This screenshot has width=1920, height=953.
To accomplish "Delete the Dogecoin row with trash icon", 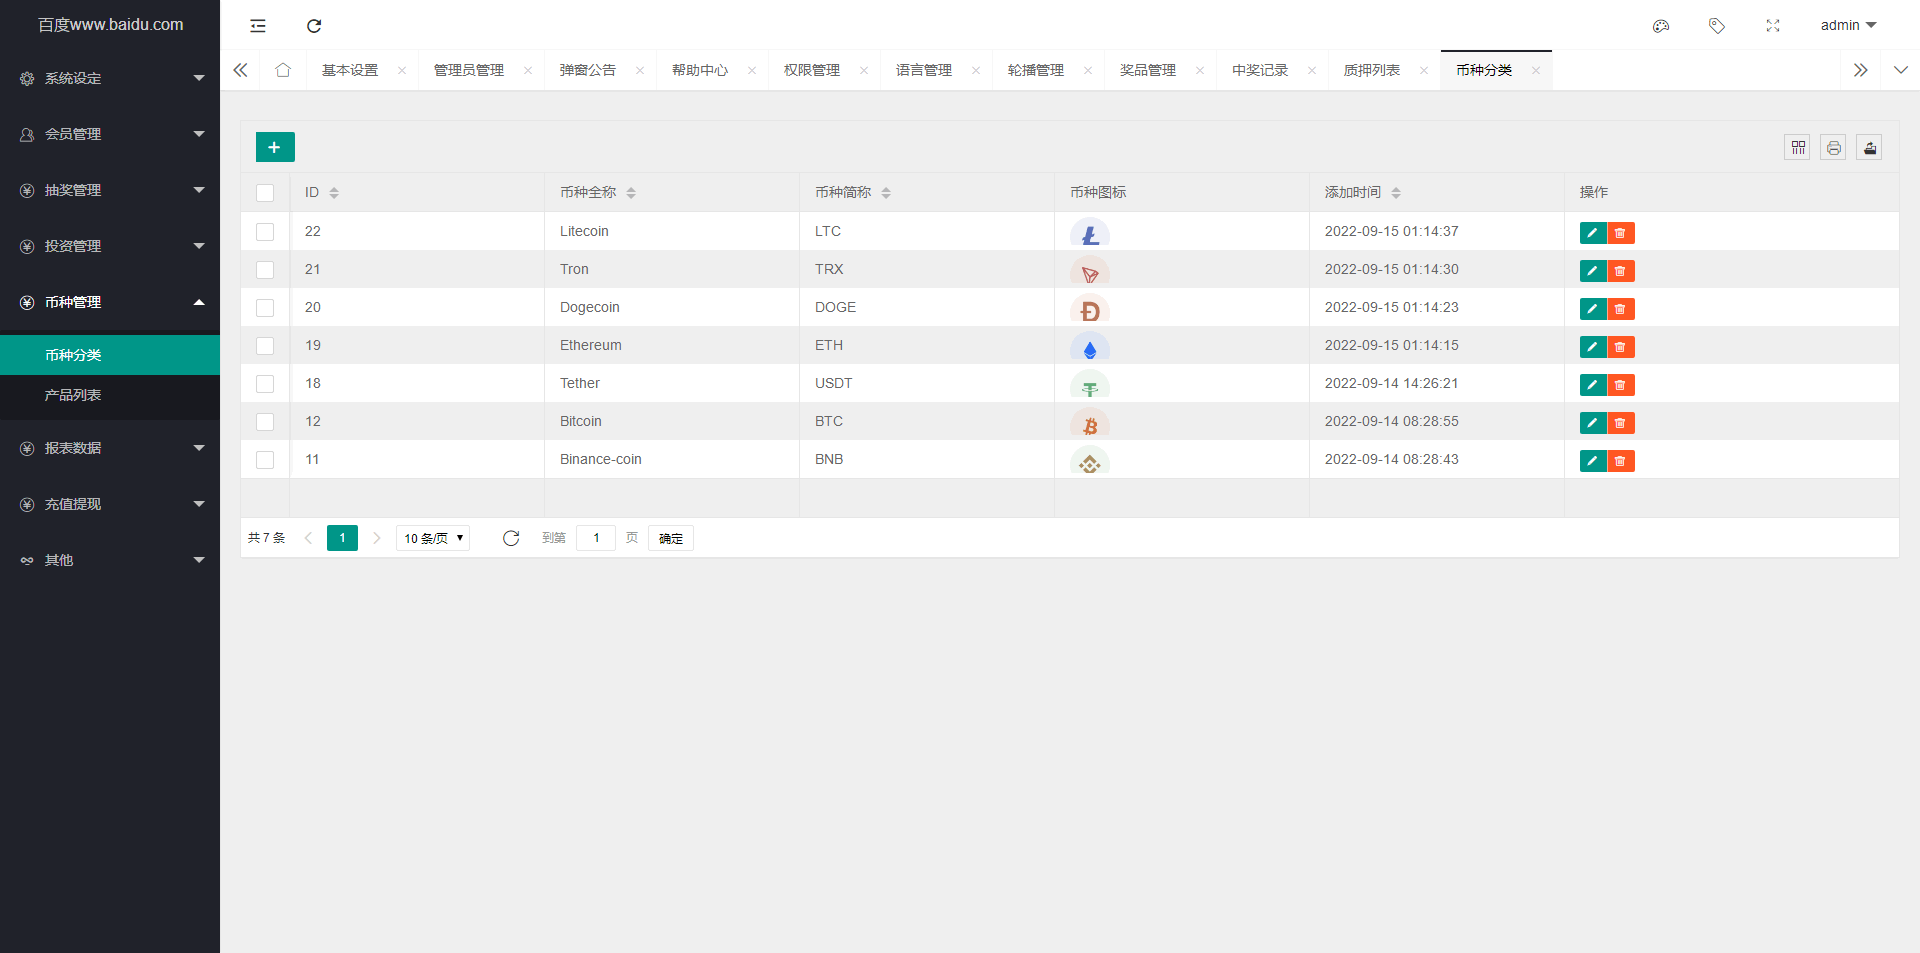I will pyautogui.click(x=1620, y=309).
